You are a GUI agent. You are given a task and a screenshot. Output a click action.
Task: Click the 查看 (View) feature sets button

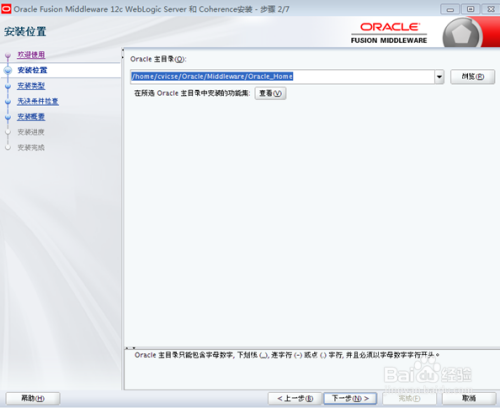pyautogui.click(x=270, y=93)
